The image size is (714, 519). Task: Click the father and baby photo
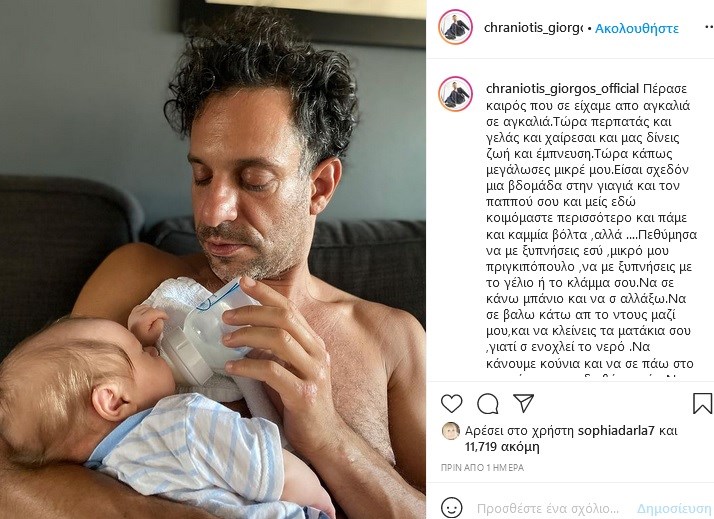(213, 260)
